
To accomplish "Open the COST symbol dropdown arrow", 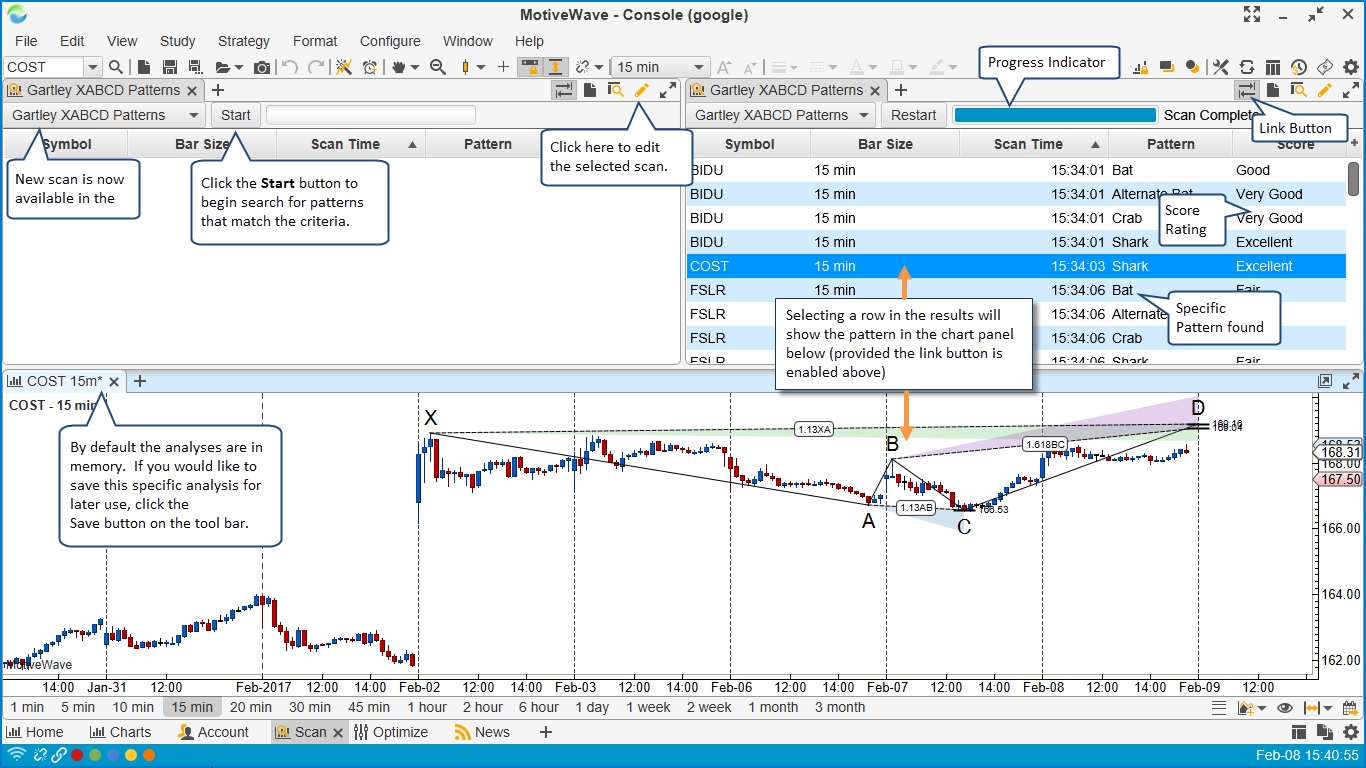I will point(92,67).
